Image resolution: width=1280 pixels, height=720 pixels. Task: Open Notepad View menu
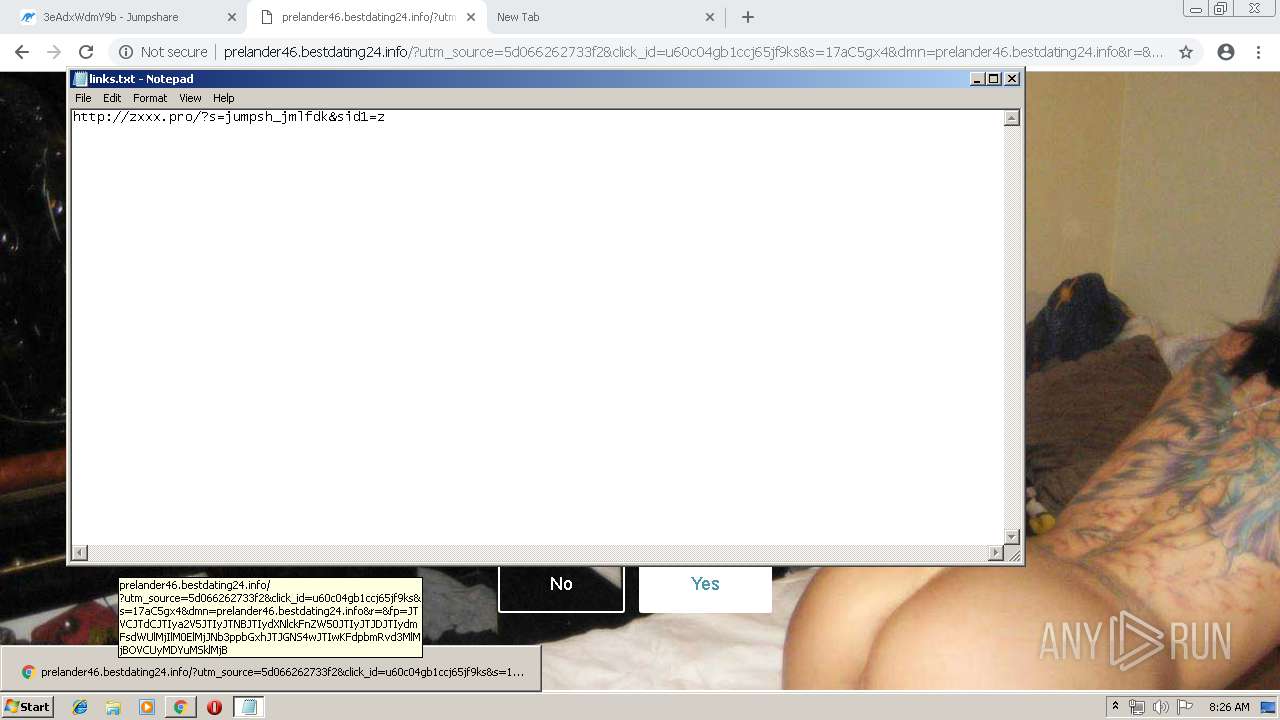click(x=190, y=98)
